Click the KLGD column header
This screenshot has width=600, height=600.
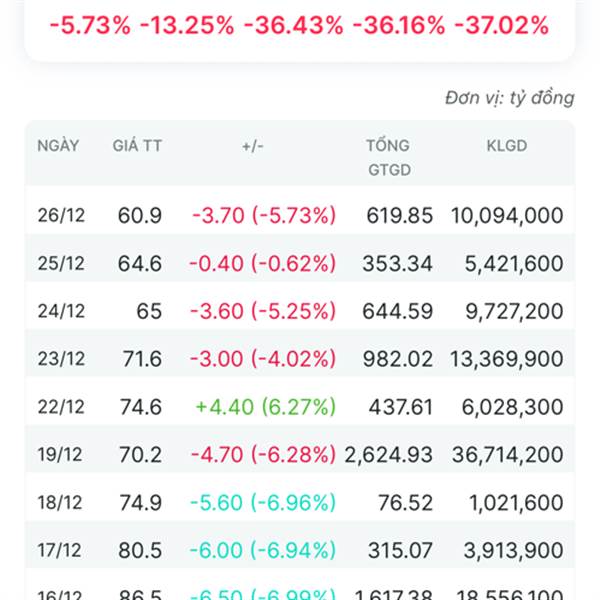coord(507,146)
